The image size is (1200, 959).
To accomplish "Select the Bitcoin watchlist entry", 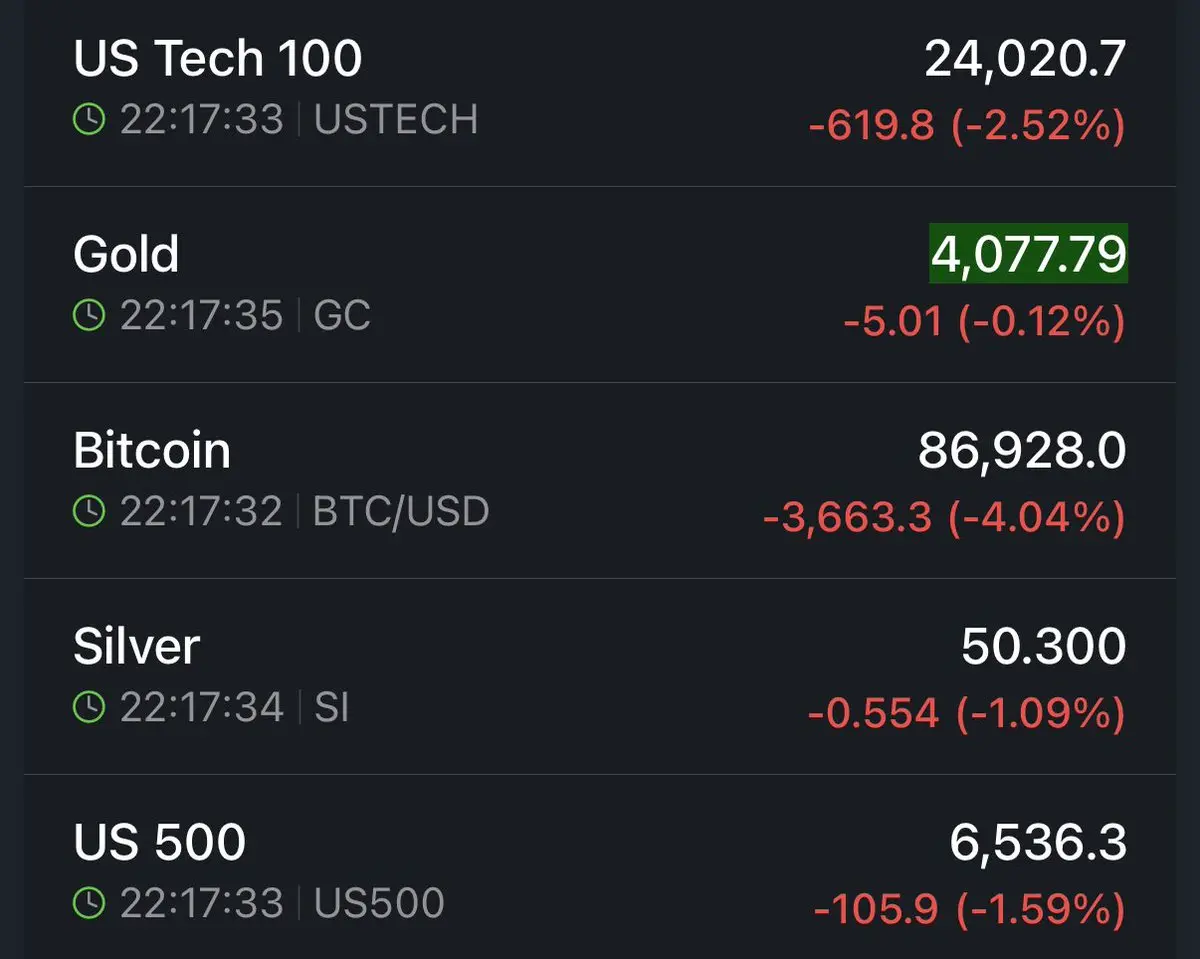I will [152, 450].
